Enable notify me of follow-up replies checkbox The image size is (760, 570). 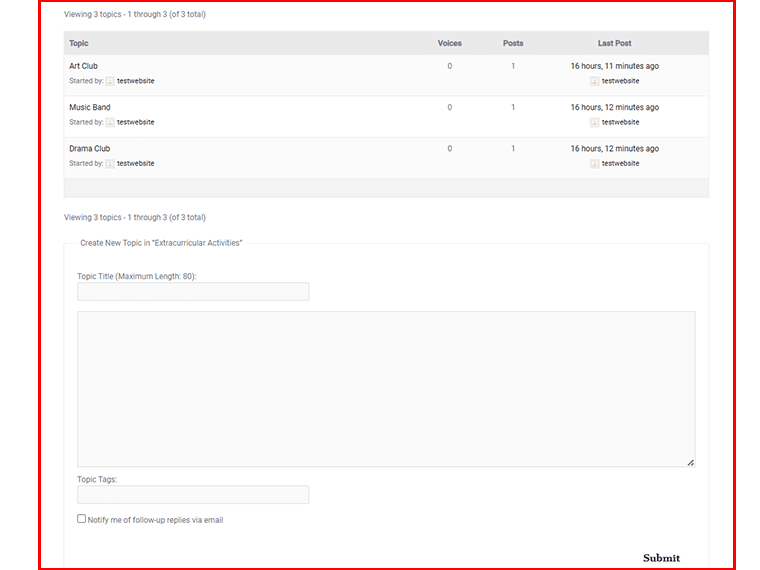(x=81, y=519)
